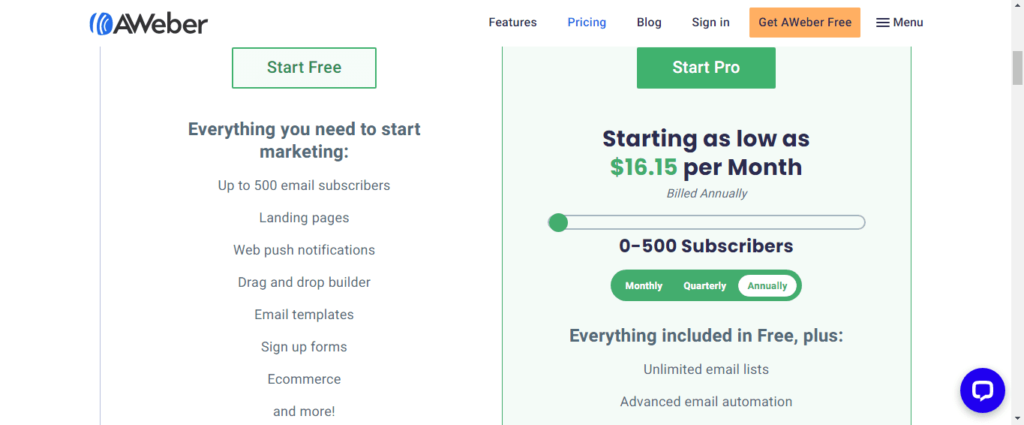Image resolution: width=1024 pixels, height=425 pixels.
Task: Click 'Unlimited email lists' feature text
Action: tap(706, 370)
